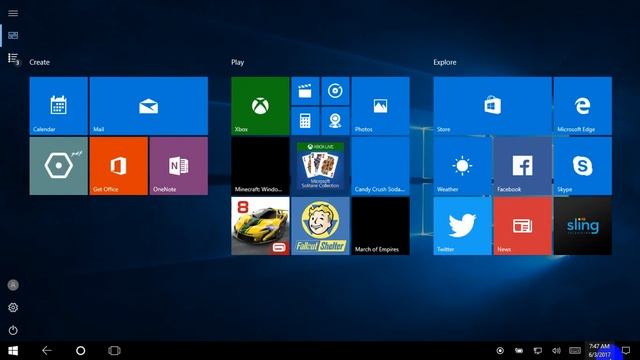Image resolution: width=640 pixels, height=360 pixels.
Task: Switch to all apps list view
Action: pyautogui.click(x=13, y=58)
